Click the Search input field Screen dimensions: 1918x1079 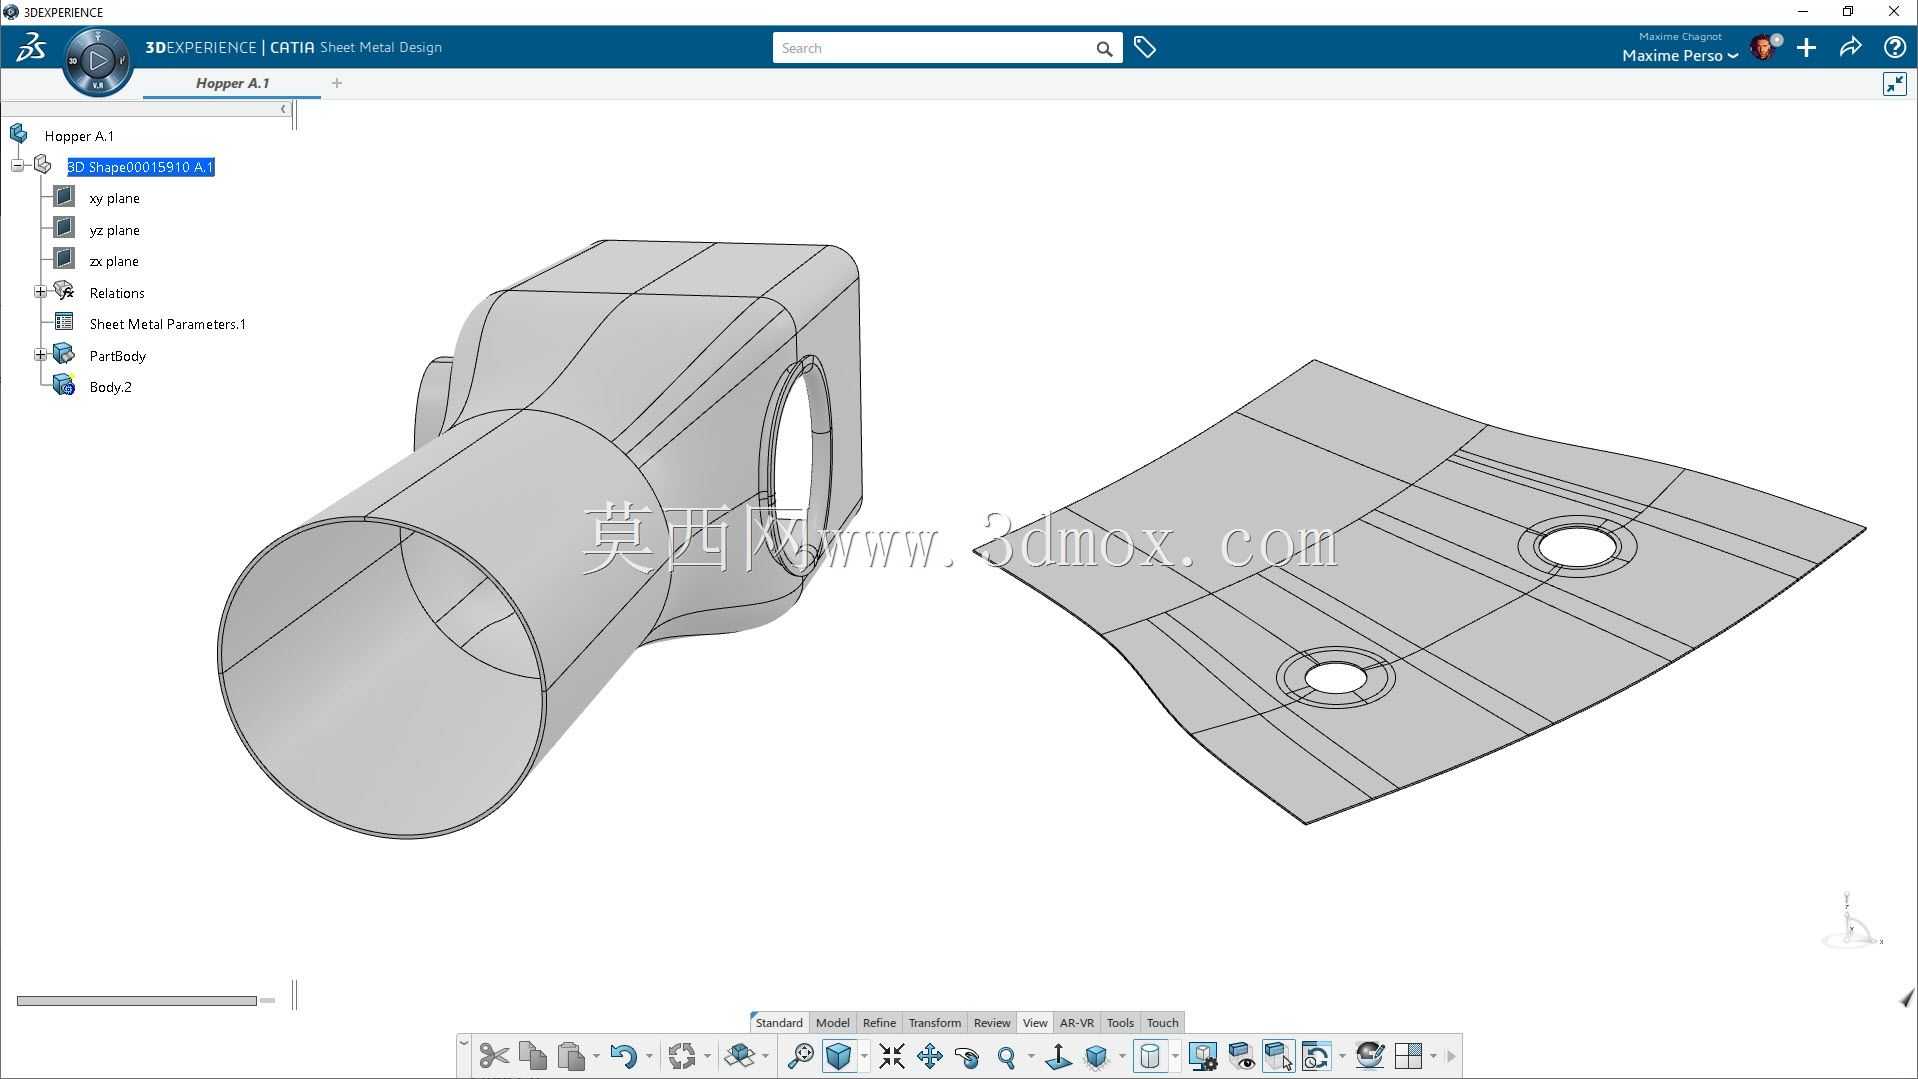point(930,48)
